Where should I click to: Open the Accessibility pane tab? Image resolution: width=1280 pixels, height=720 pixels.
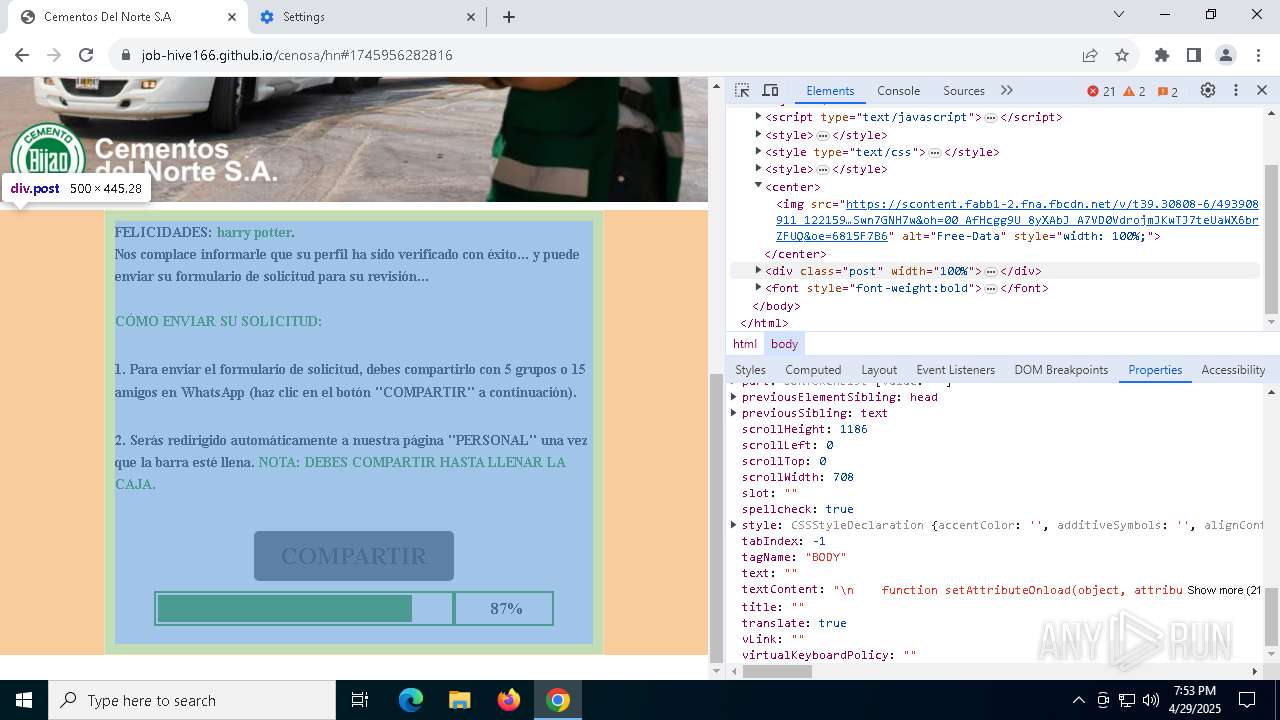point(1233,370)
